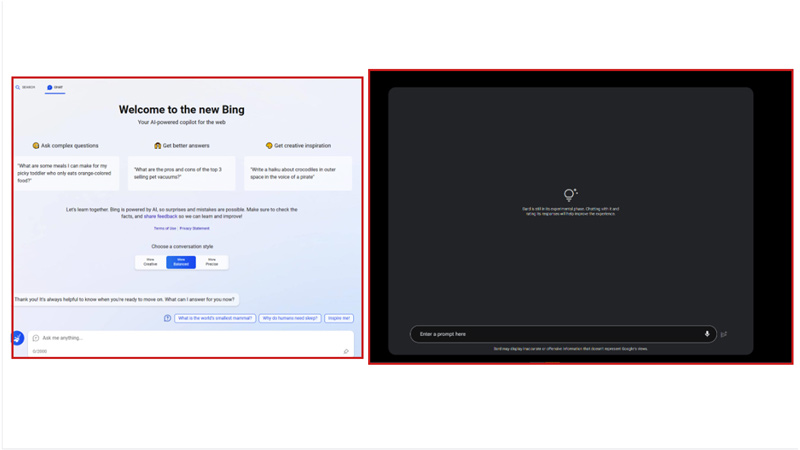
Task: Select the Chat tab in Bing
Action: click(x=55, y=87)
